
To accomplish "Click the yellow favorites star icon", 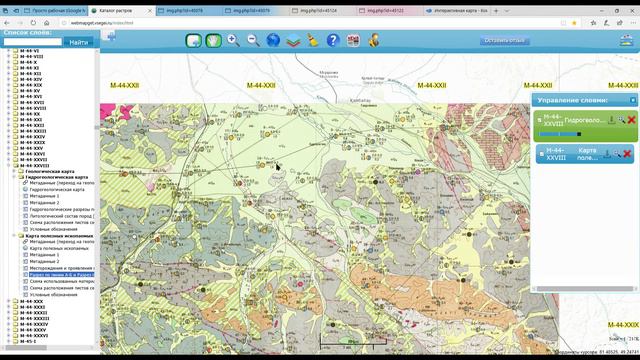I will click(x=574, y=23).
